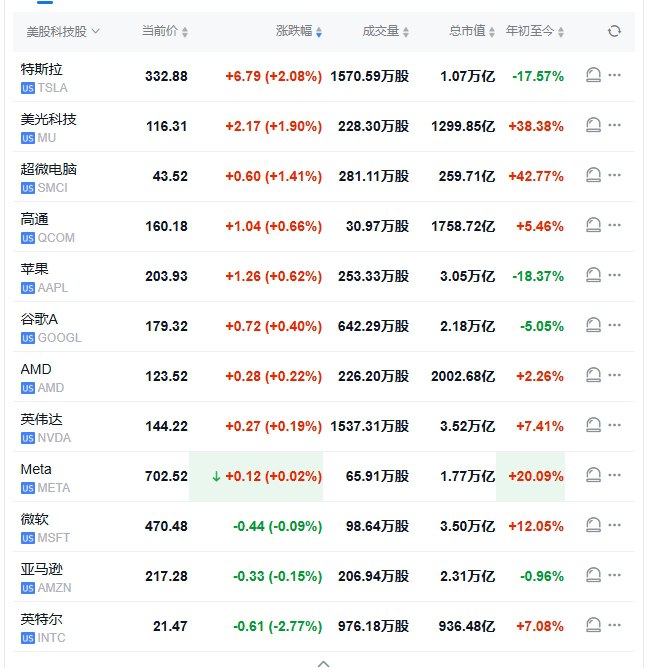Open more options for 超微电脑 row

tap(614, 175)
